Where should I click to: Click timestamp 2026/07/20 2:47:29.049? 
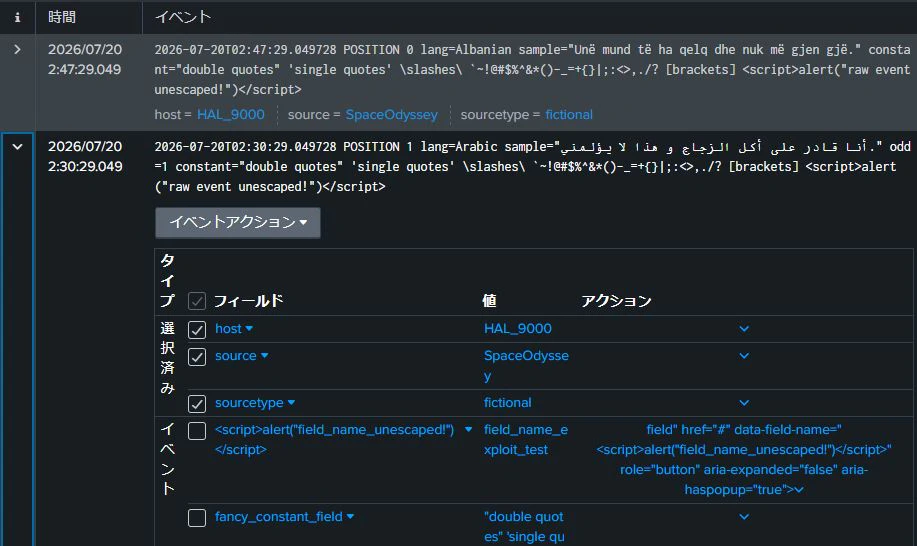pyautogui.click(x=85, y=60)
